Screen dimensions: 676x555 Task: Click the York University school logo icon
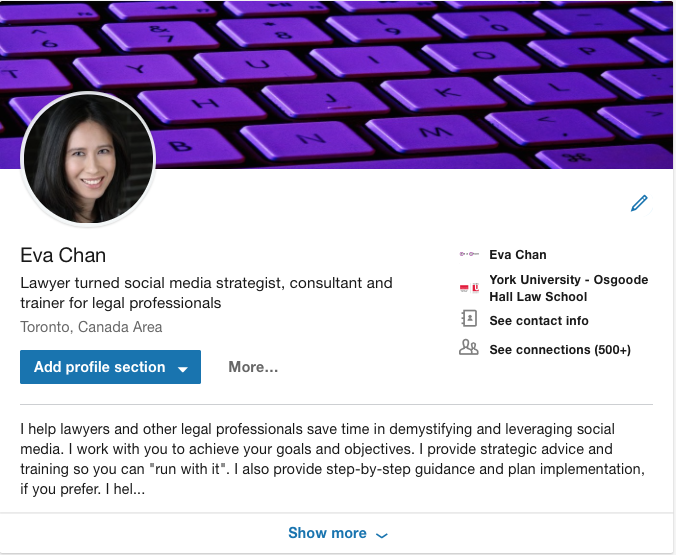coord(469,288)
